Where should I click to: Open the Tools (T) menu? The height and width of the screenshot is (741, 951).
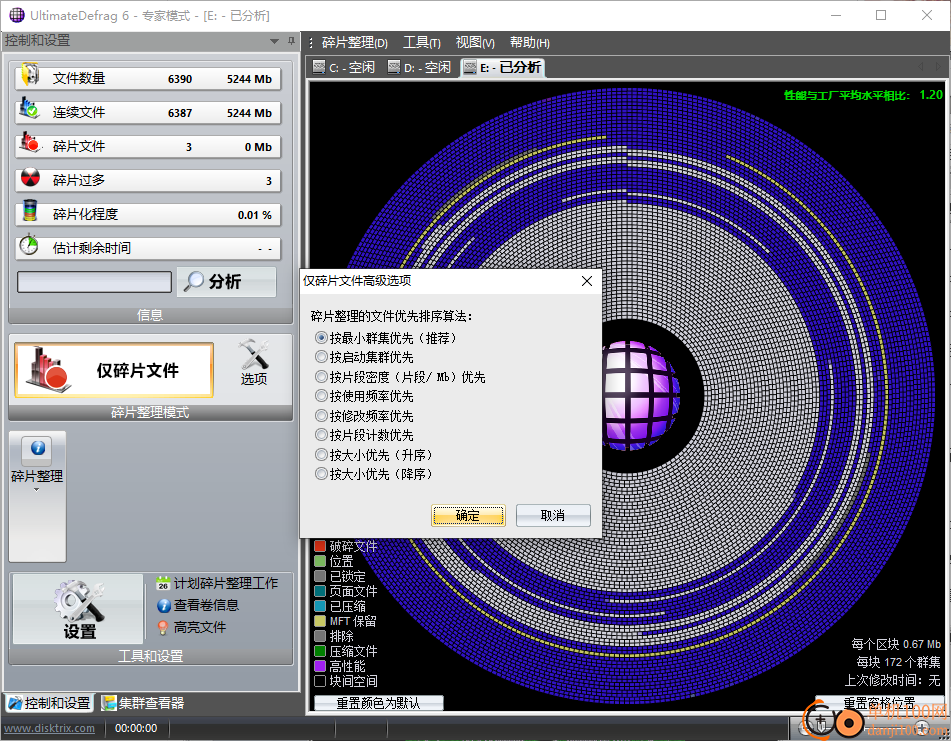[x=422, y=42]
